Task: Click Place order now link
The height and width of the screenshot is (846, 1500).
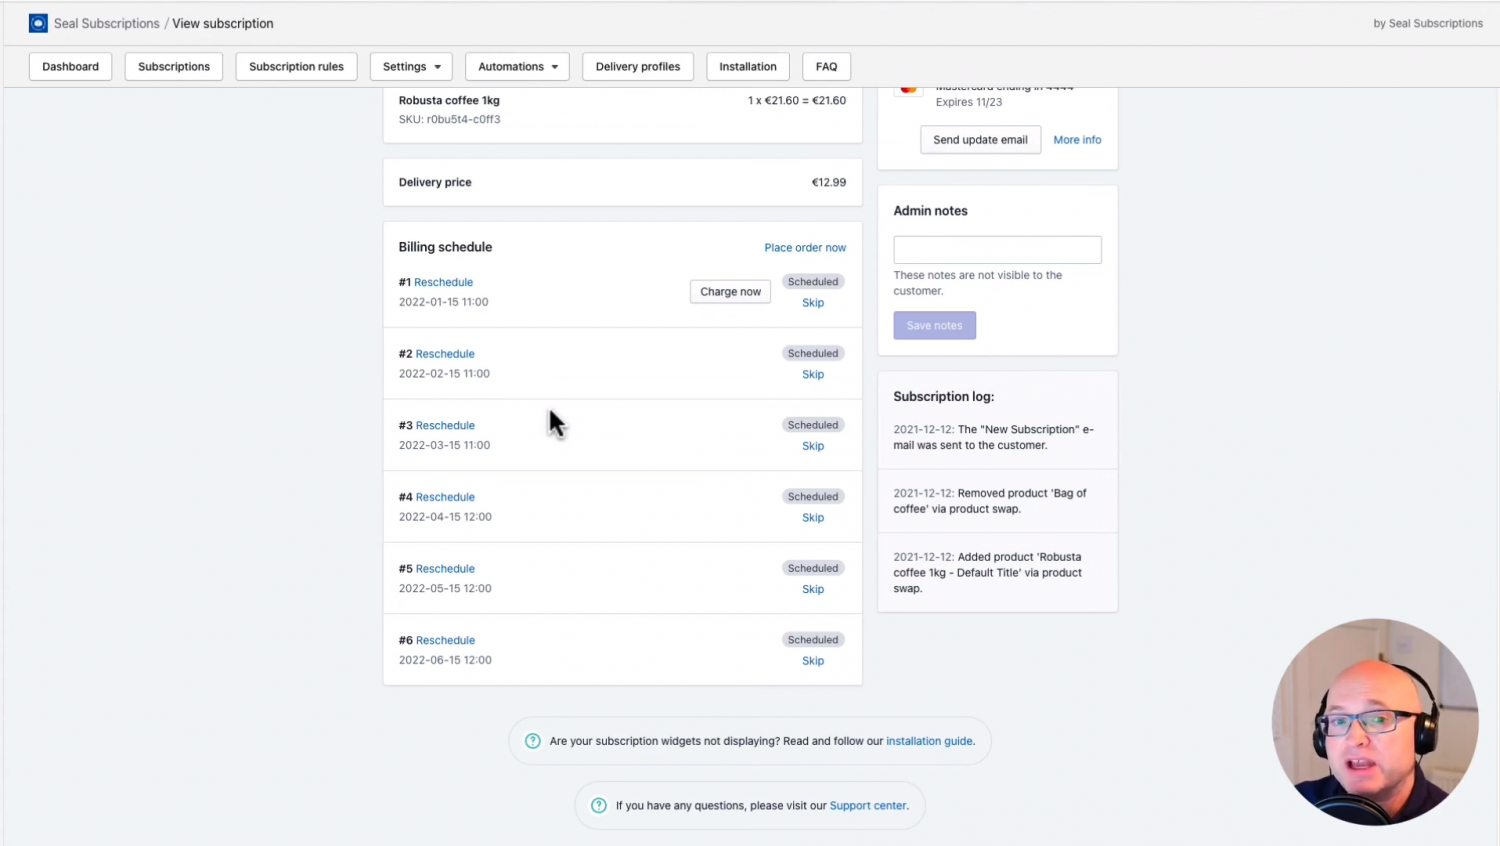Action: pos(805,247)
